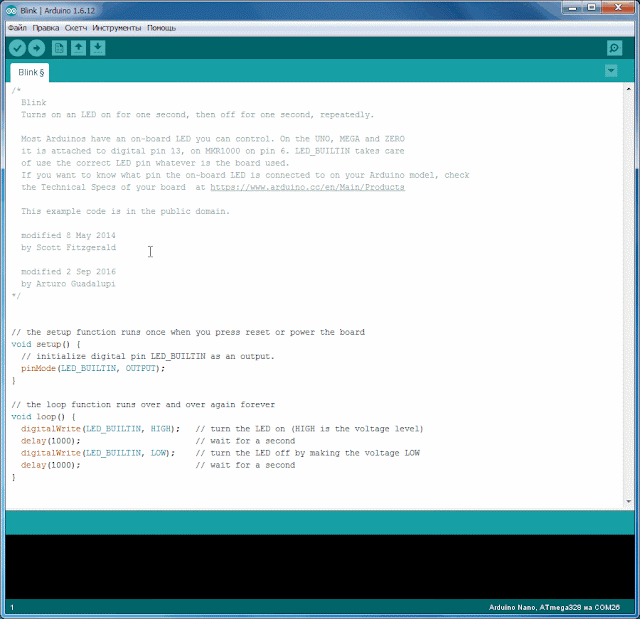Click the editor scrollbar up arrow

coord(628,89)
